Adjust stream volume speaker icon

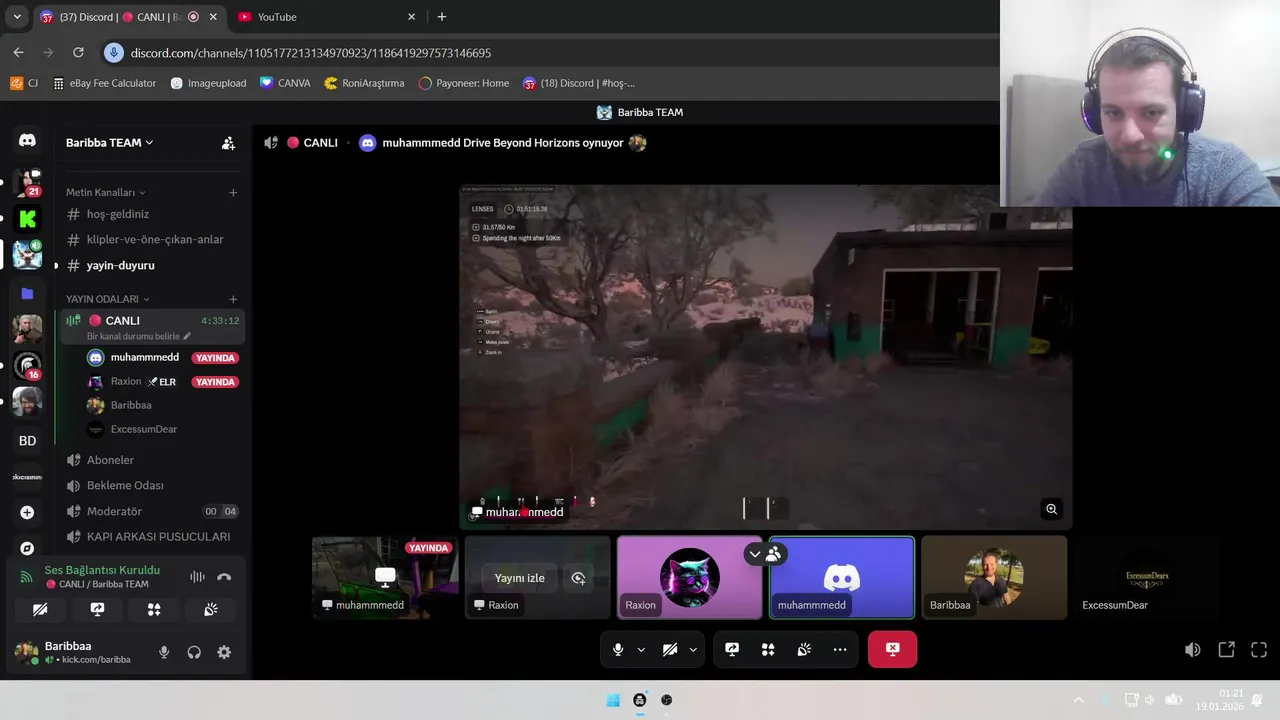click(x=1192, y=650)
